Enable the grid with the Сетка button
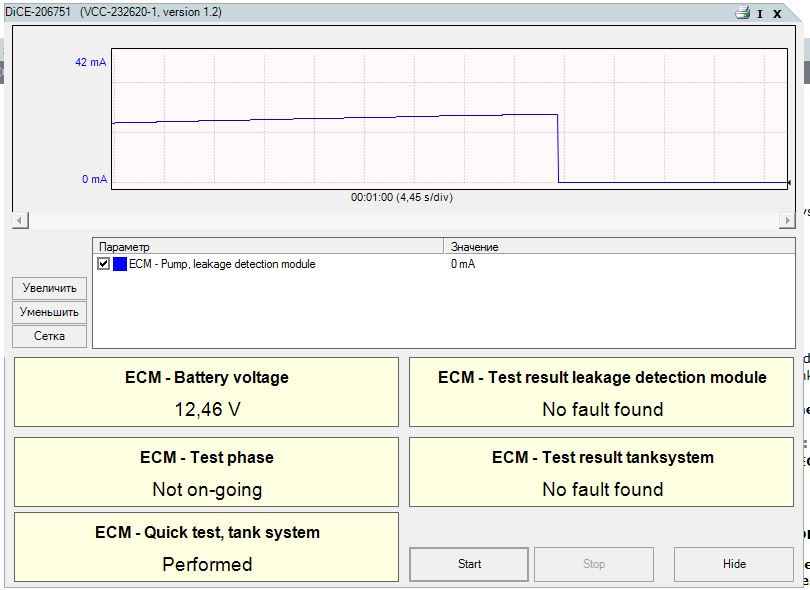 point(48,336)
